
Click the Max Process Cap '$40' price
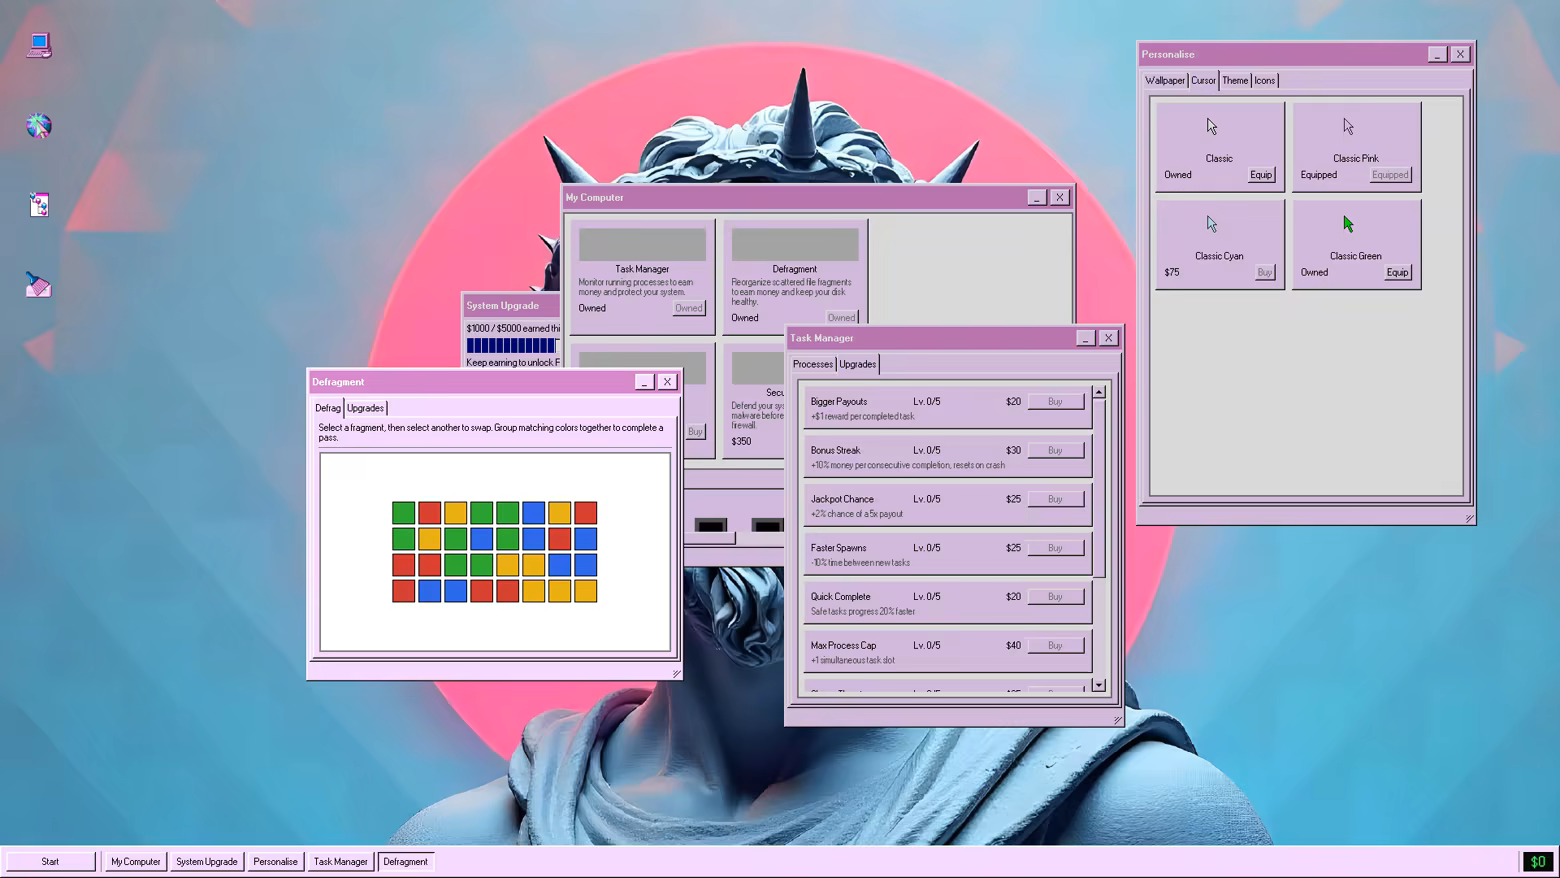click(1013, 646)
